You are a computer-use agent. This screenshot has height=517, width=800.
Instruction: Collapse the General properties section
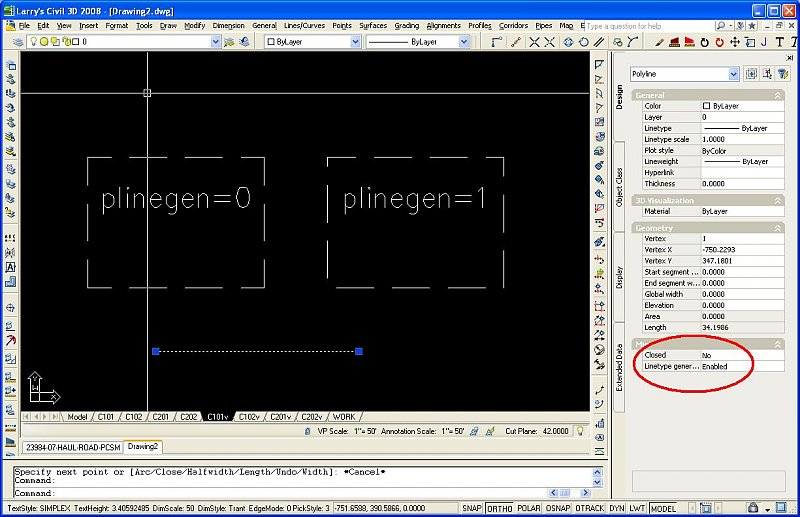pos(778,95)
